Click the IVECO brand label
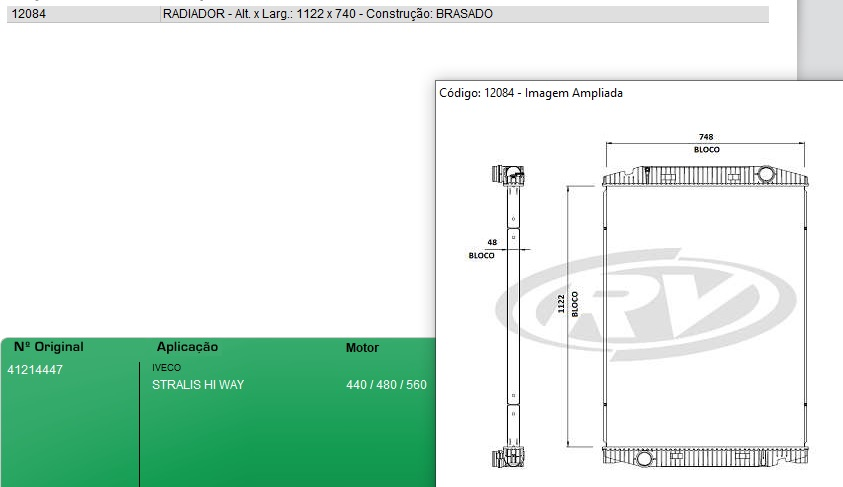 [166, 368]
